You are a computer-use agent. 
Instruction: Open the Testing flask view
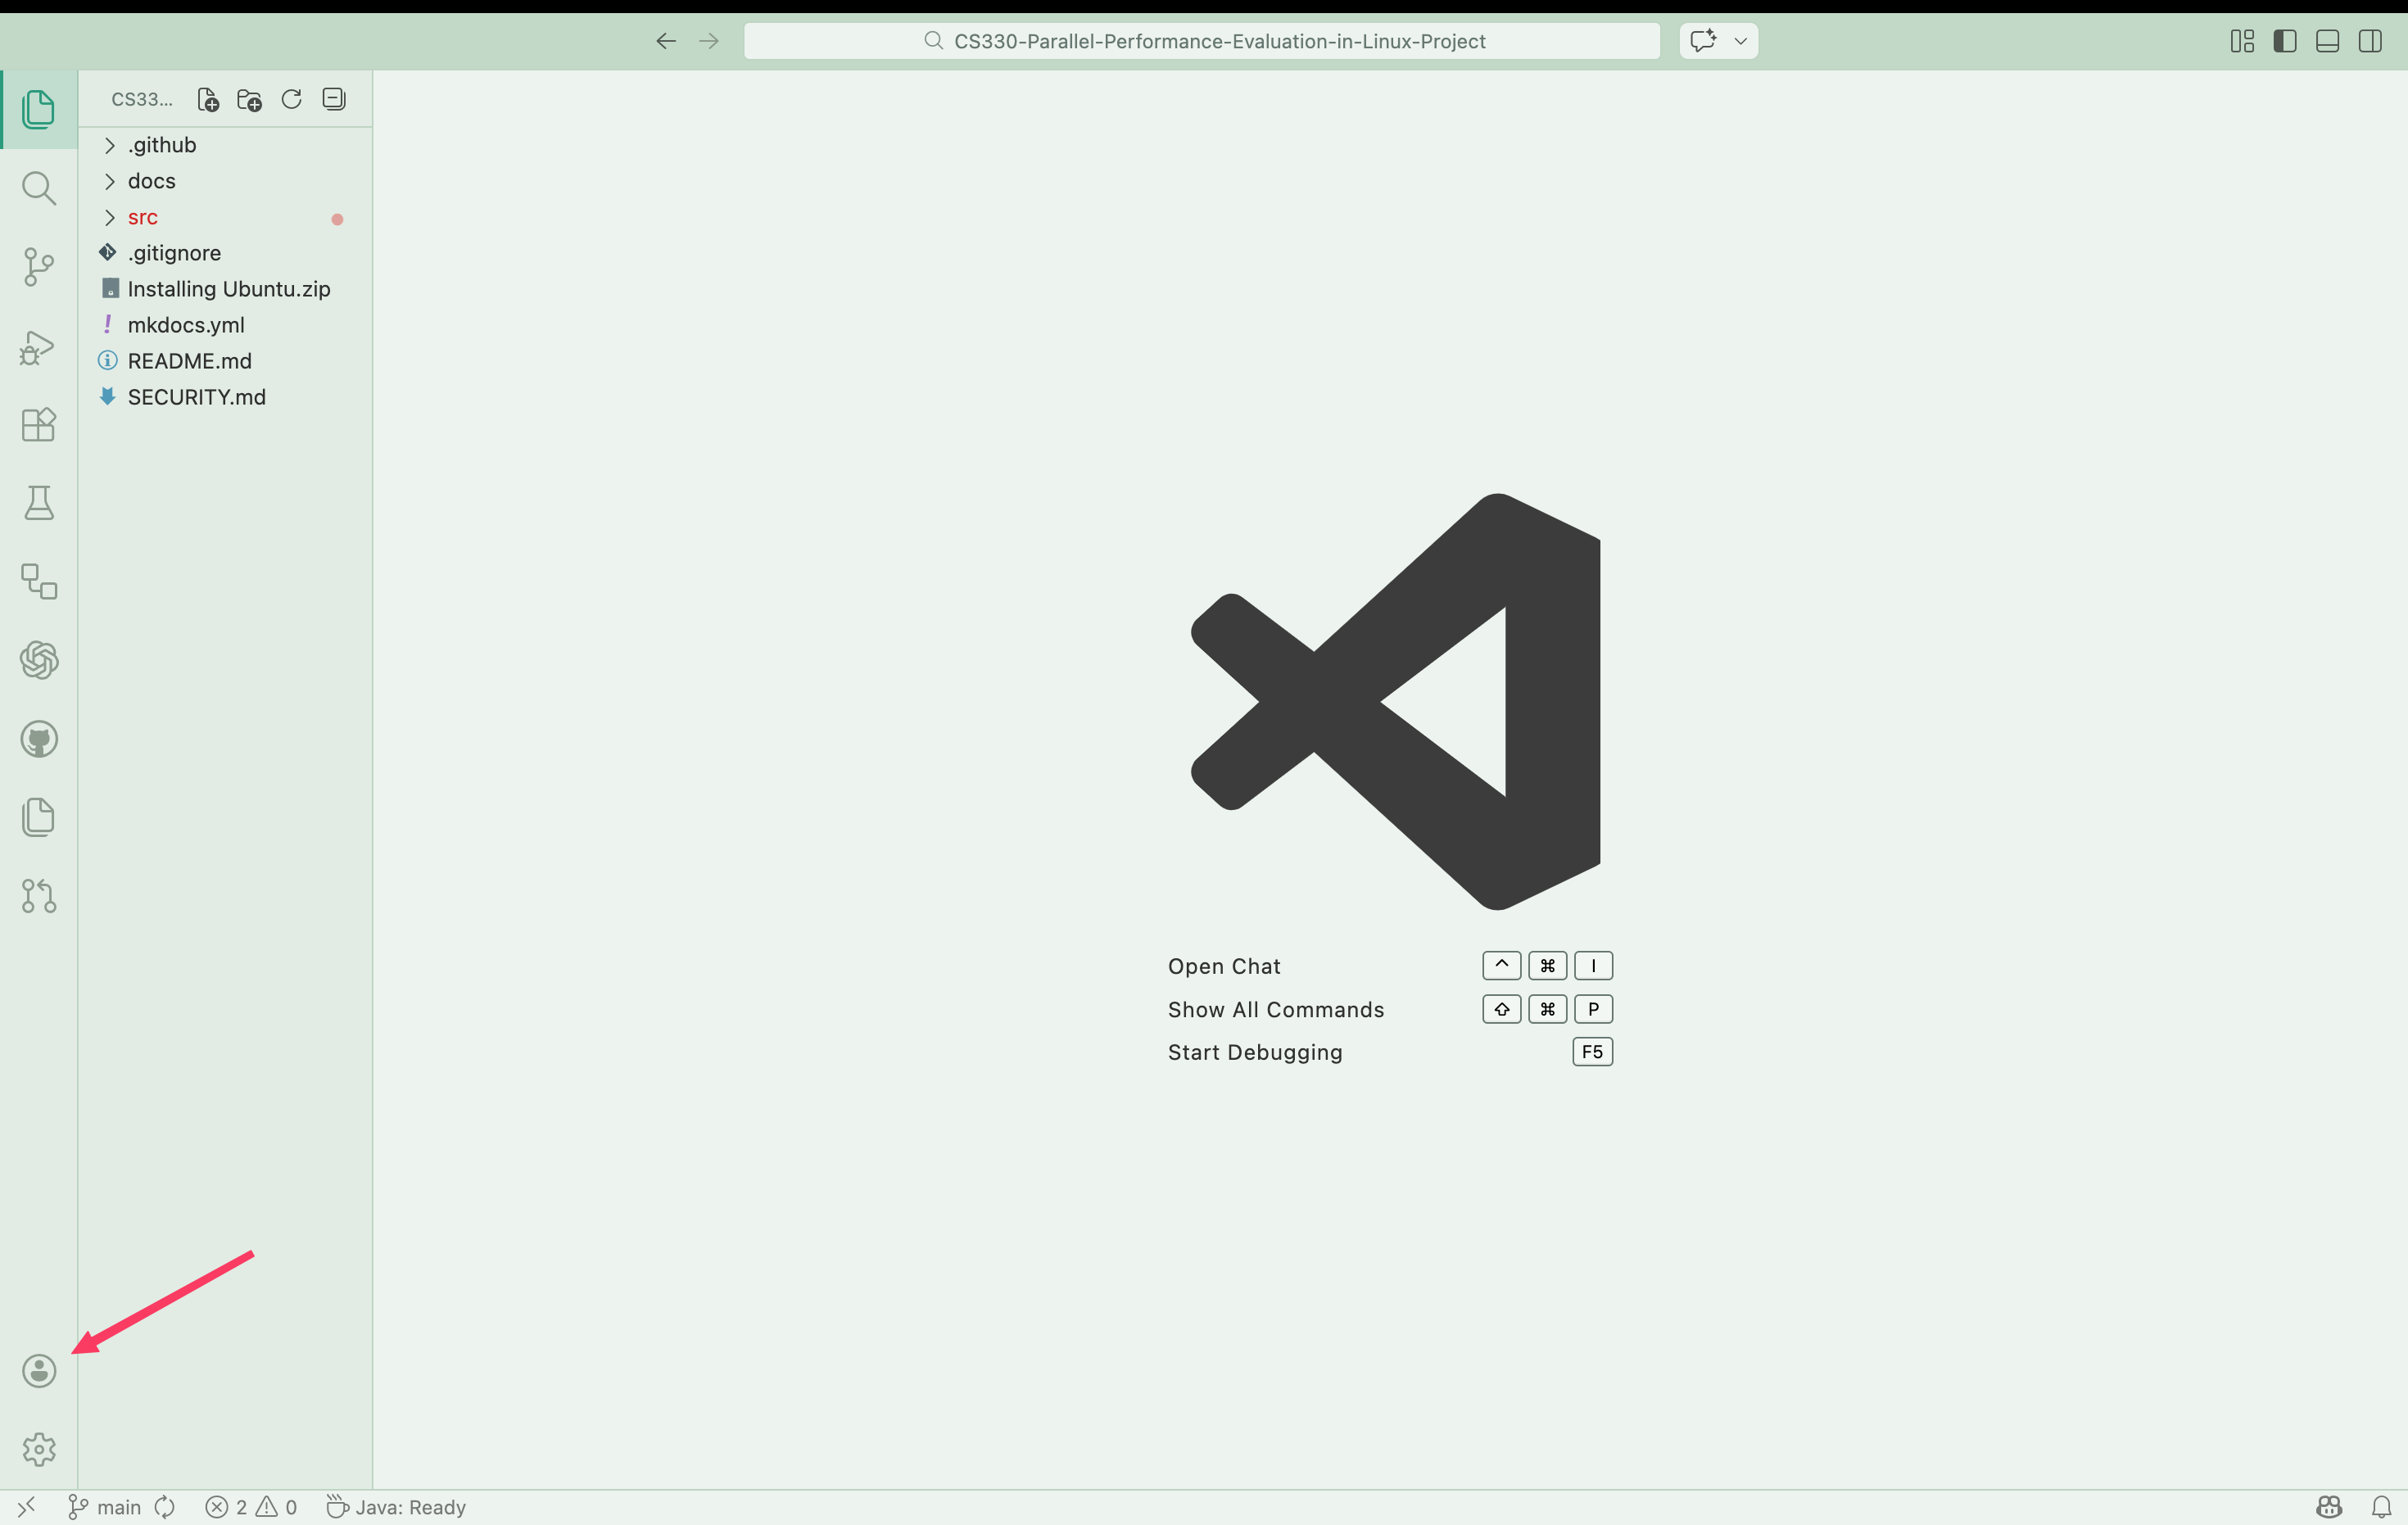[38, 503]
